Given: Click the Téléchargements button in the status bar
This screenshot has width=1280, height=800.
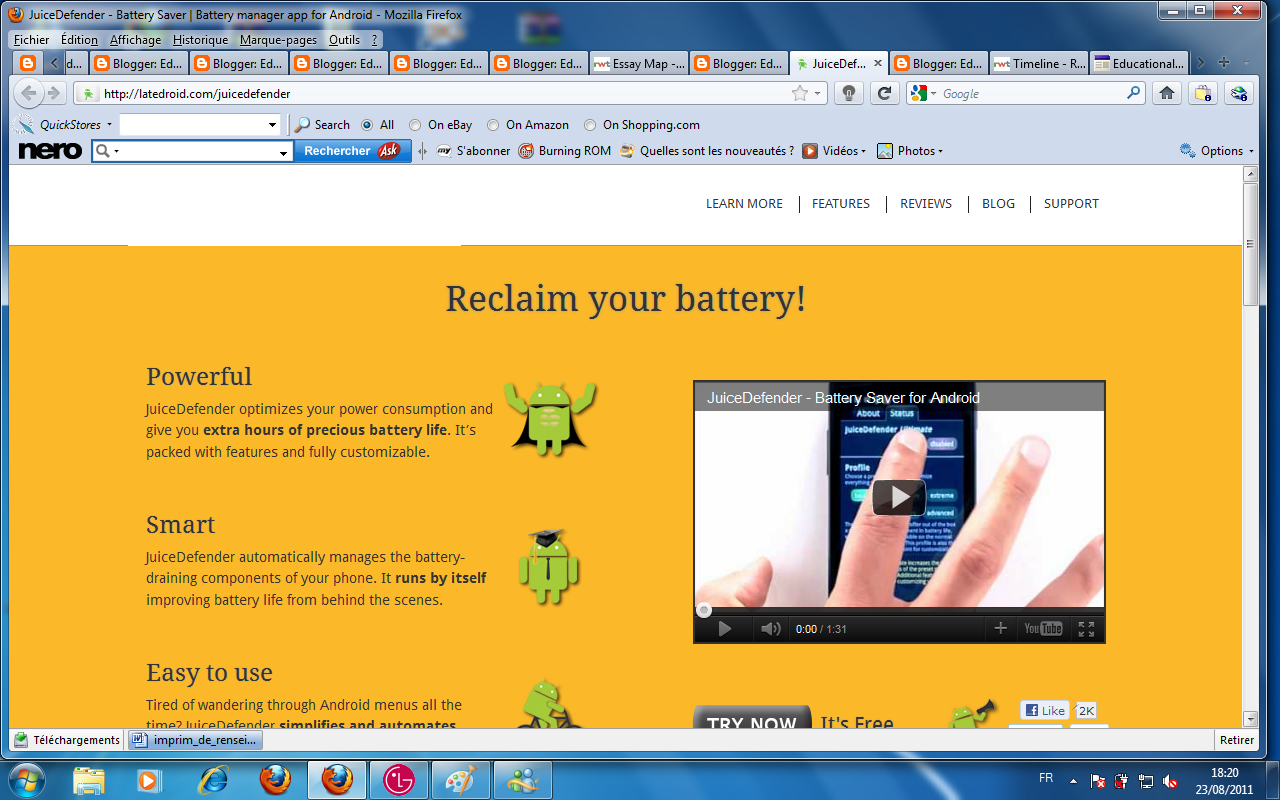Looking at the screenshot, I should coord(67,740).
